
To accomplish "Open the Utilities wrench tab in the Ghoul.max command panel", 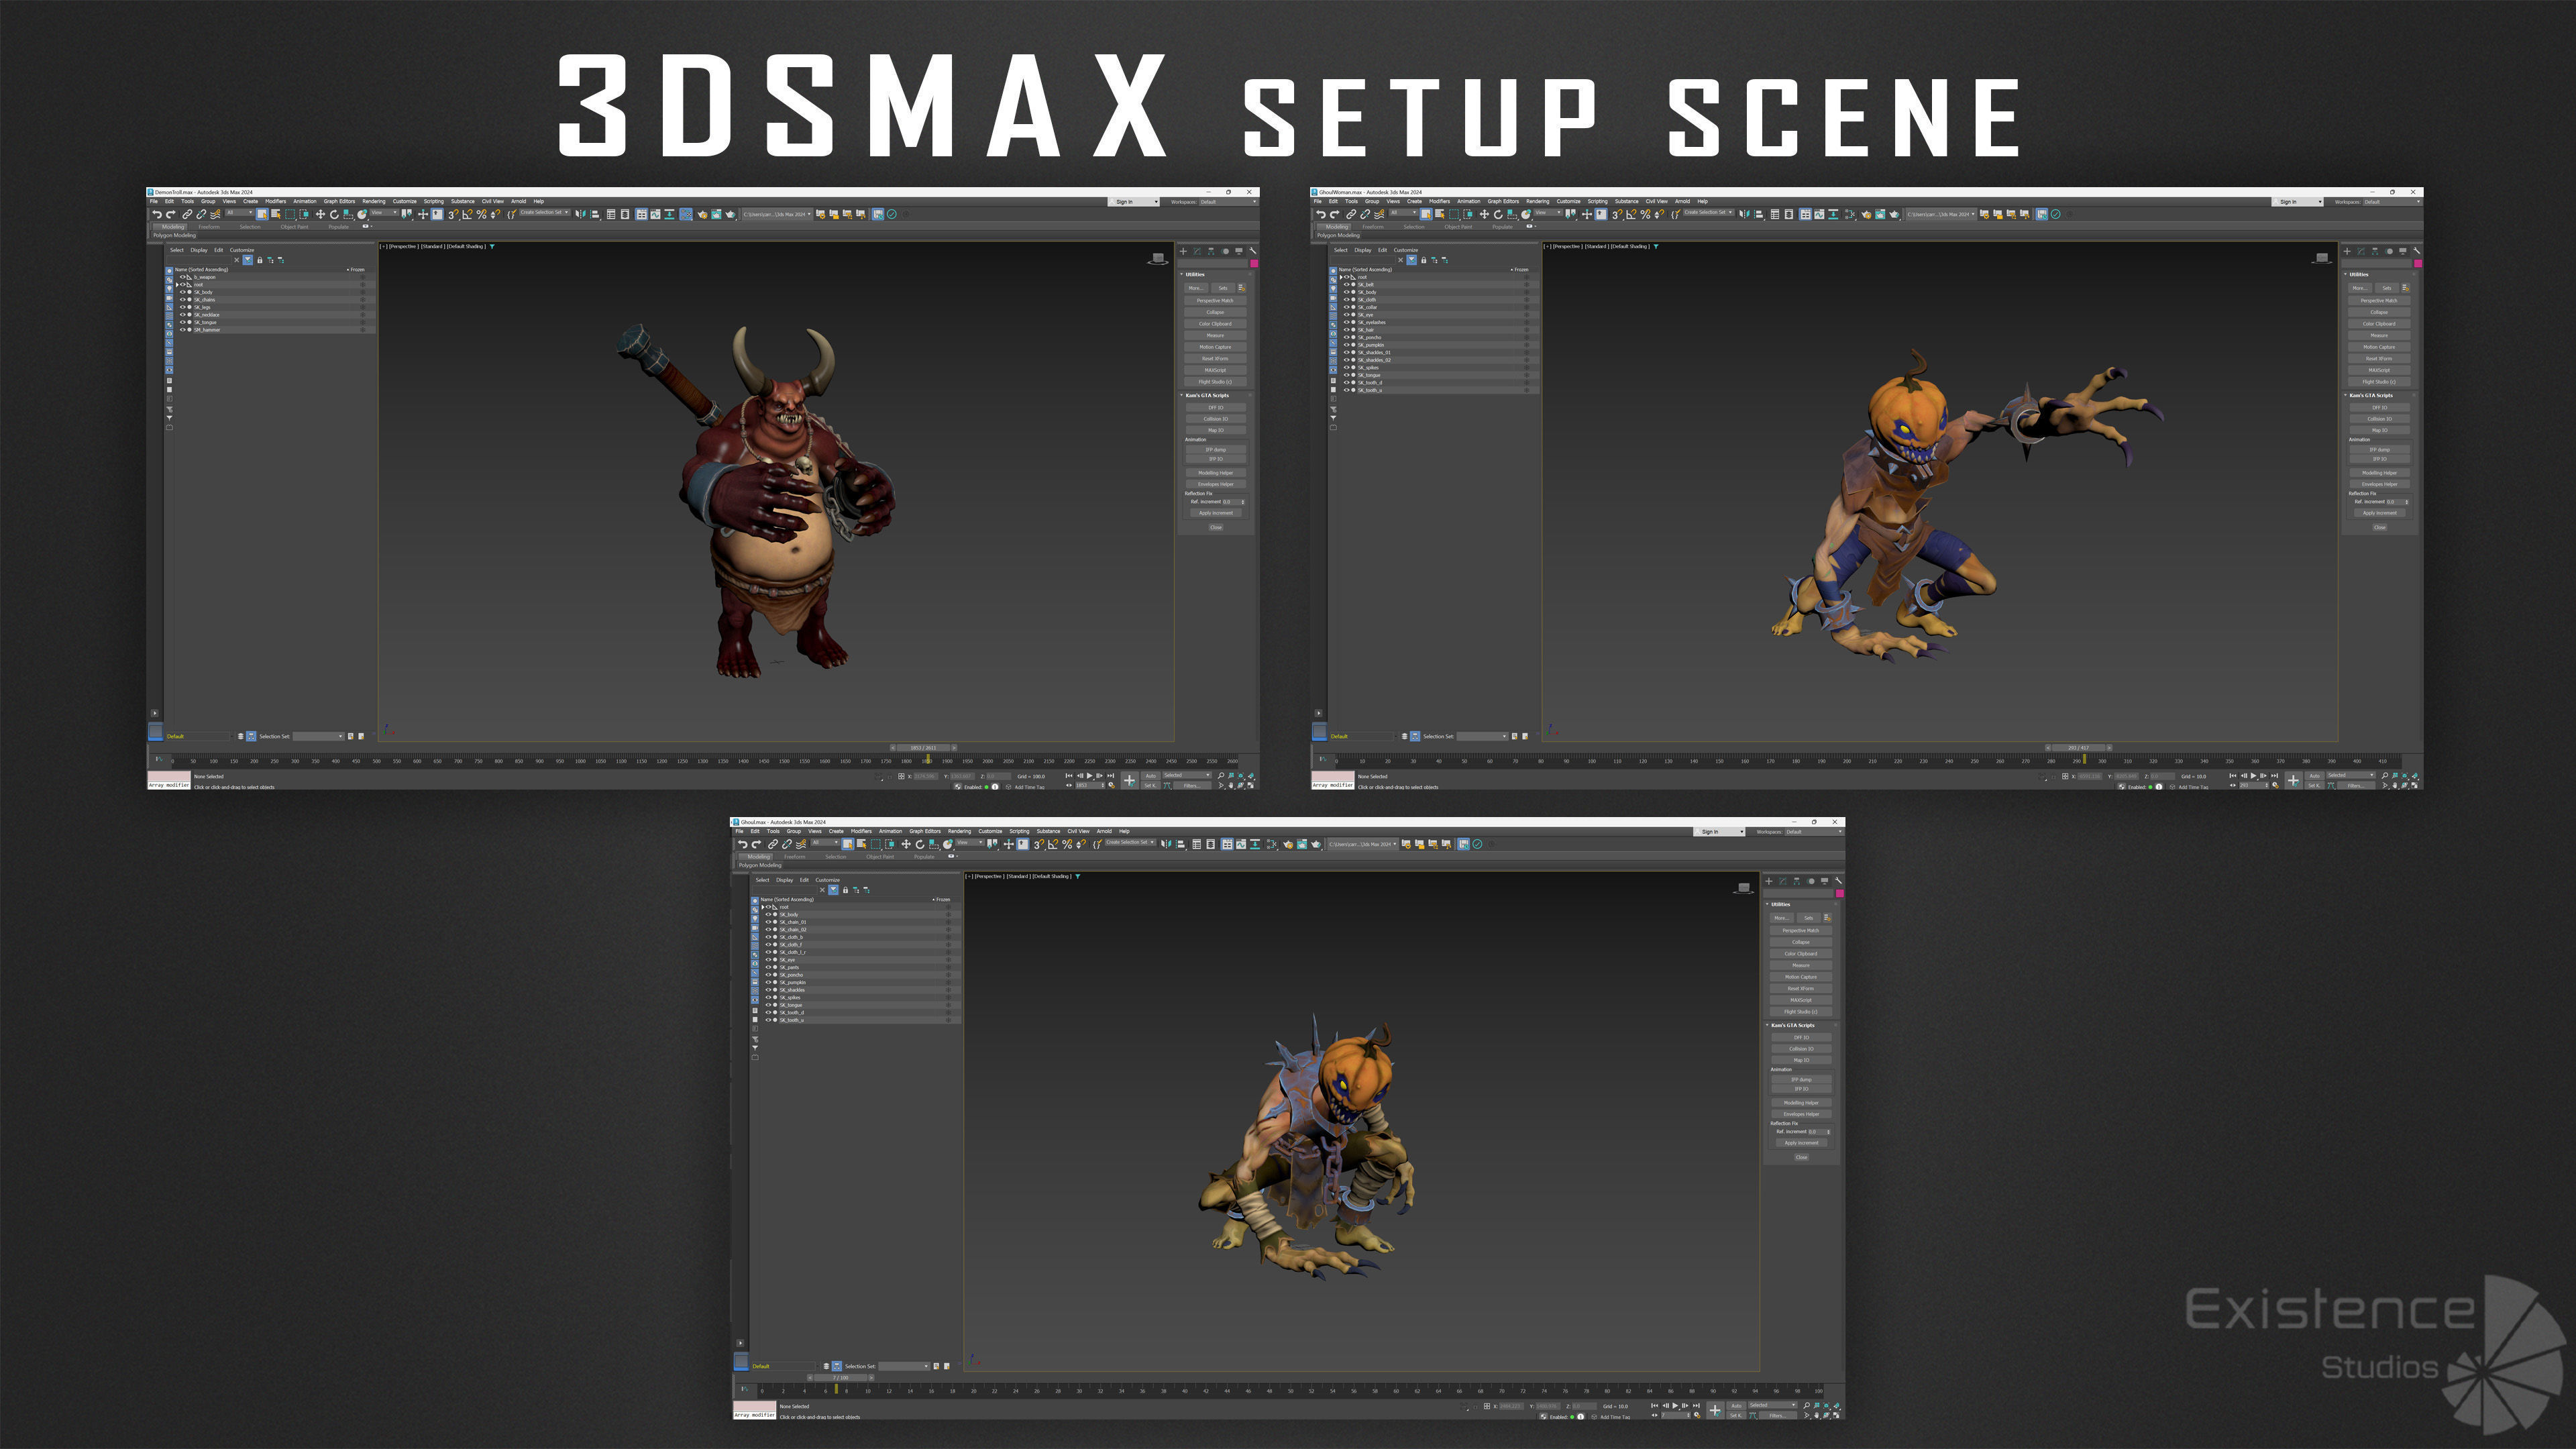I will 1838,881.
